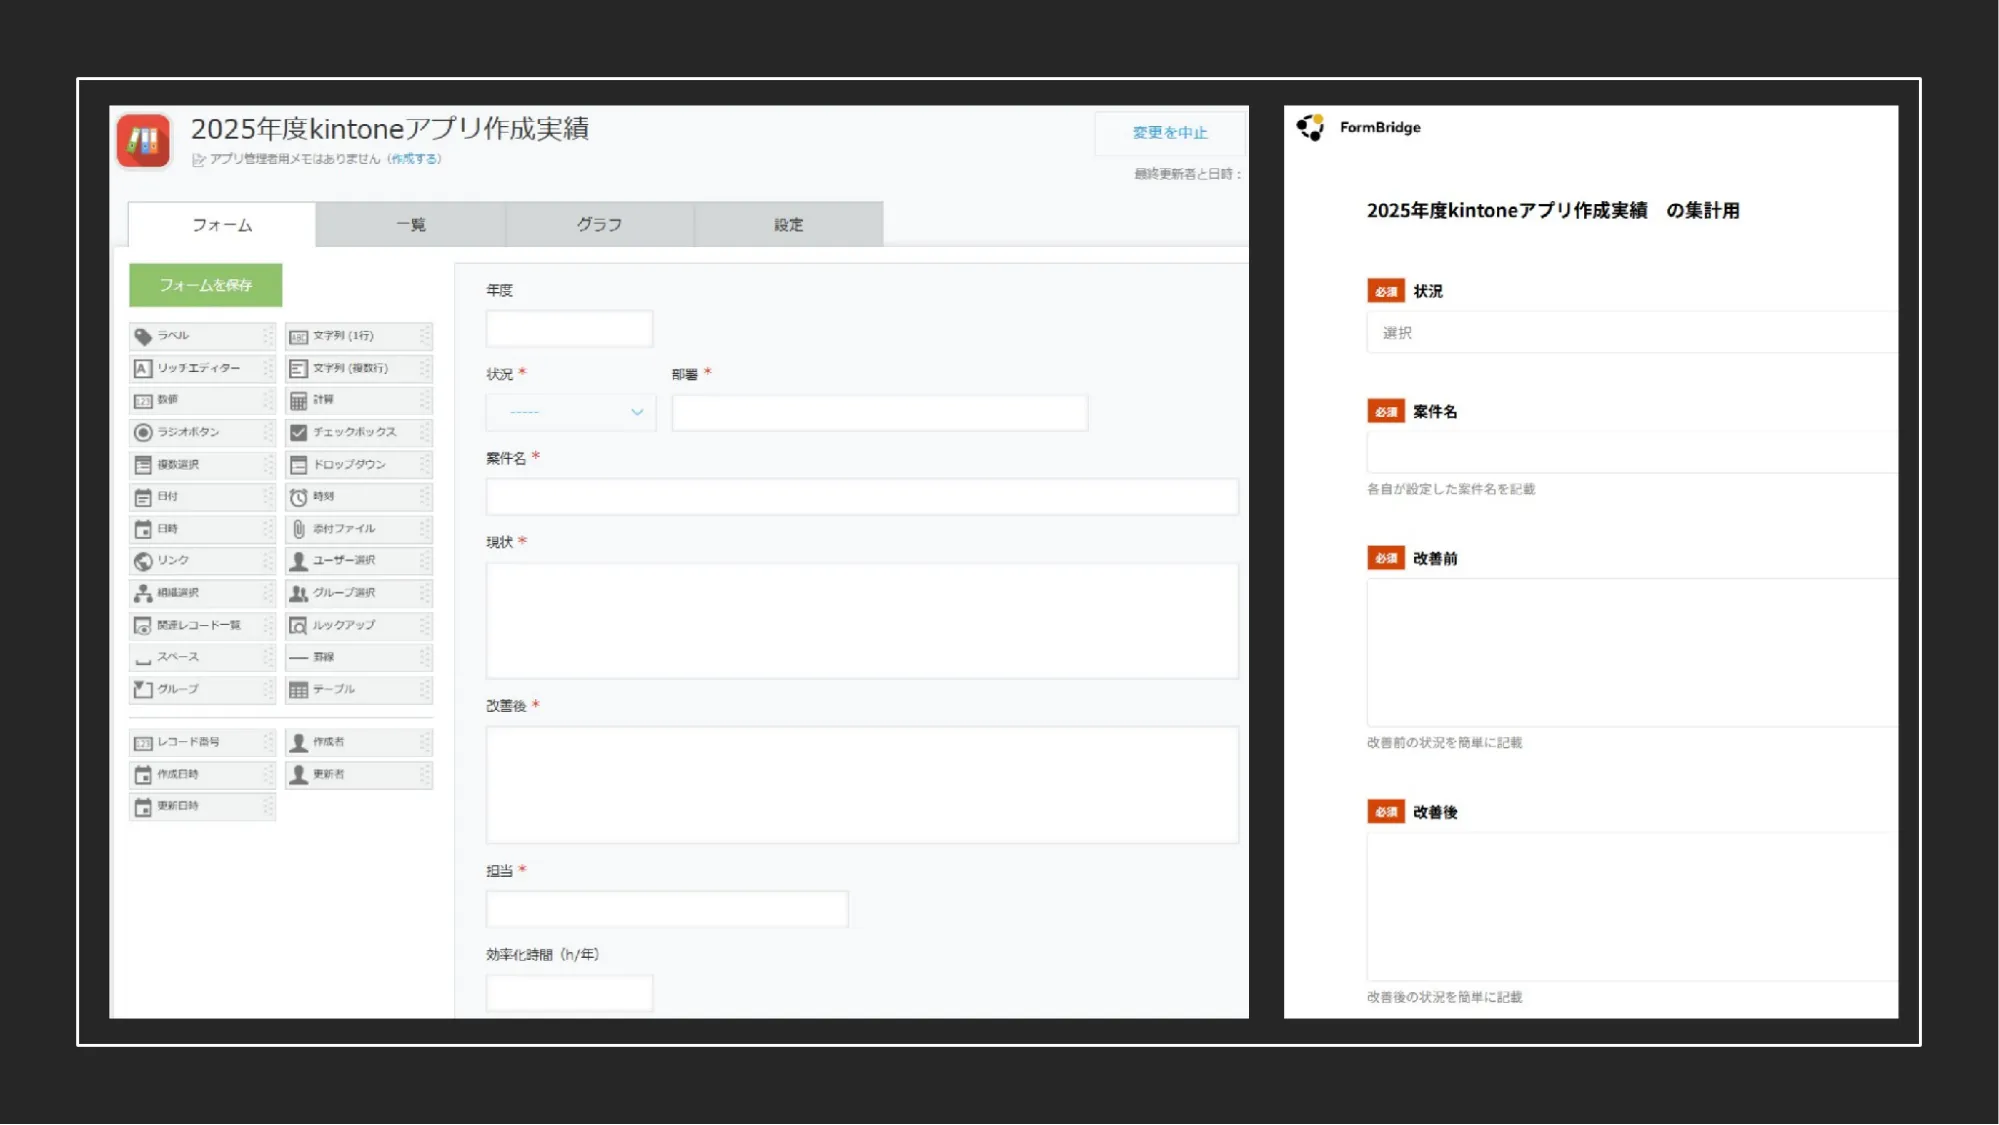The width and height of the screenshot is (1999, 1125).
Task: Click the 最終更新者と日時 text
Action: click(x=1188, y=174)
